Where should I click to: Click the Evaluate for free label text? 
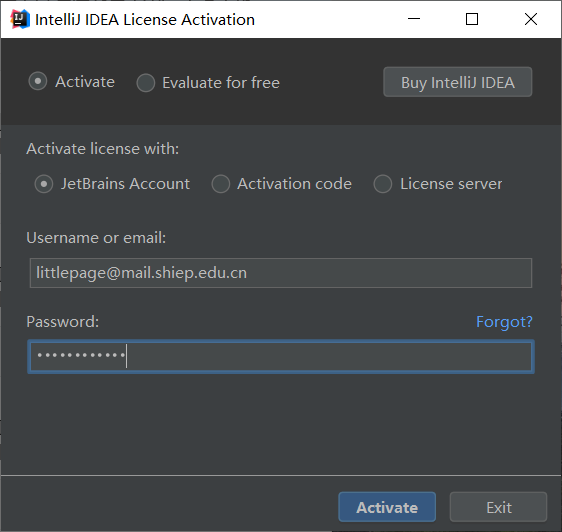tap(221, 83)
